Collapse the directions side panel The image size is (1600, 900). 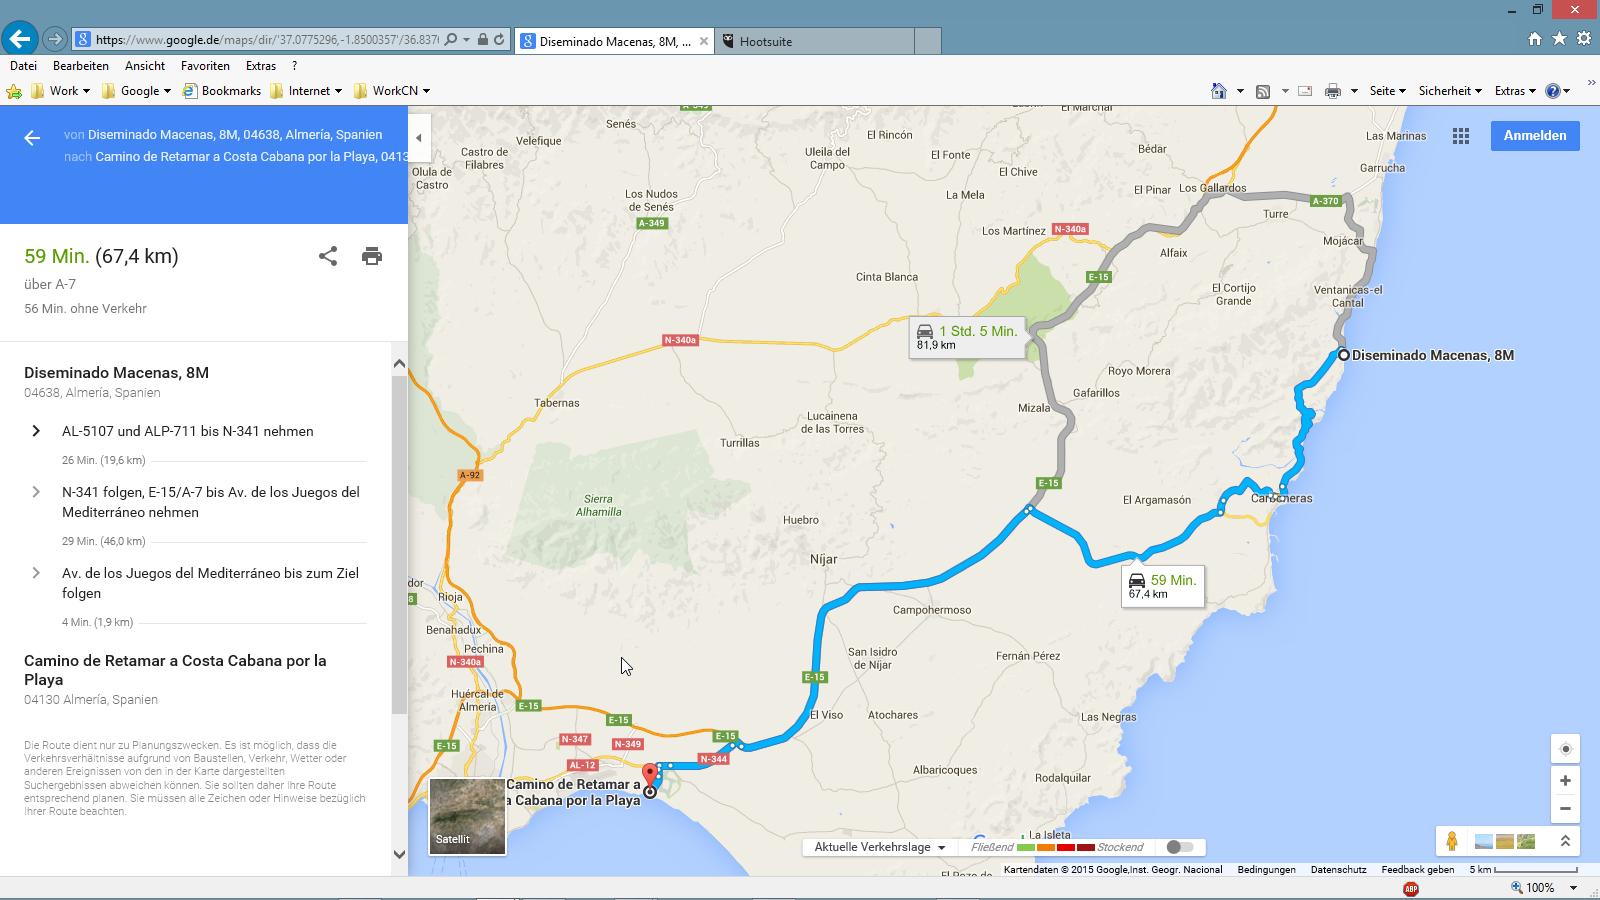pyautogui.click(x=419, y=138)
